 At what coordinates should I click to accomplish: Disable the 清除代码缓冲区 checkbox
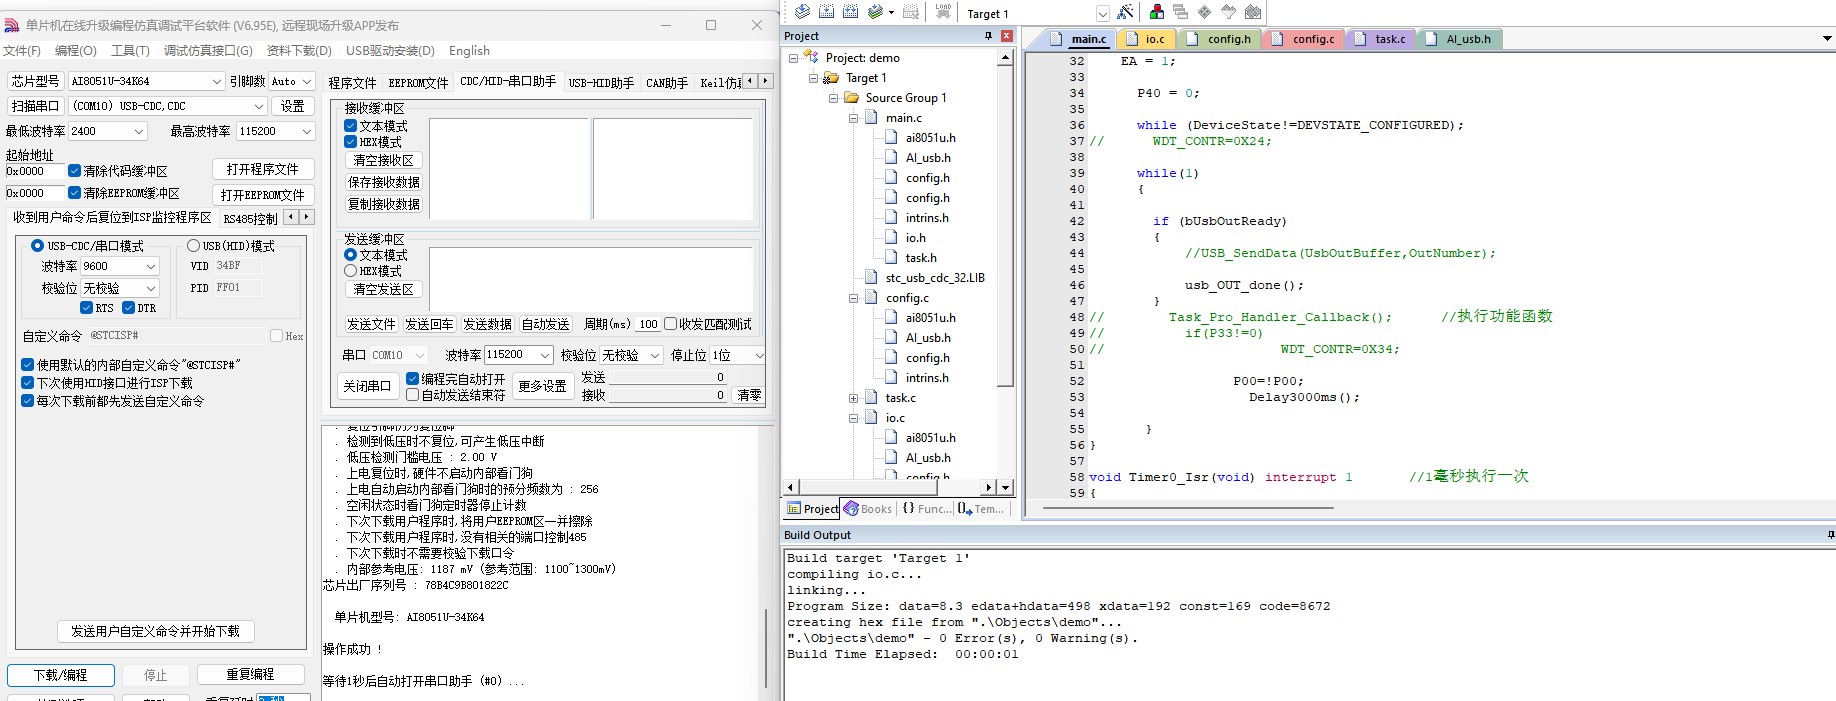[x=74, y=171]
